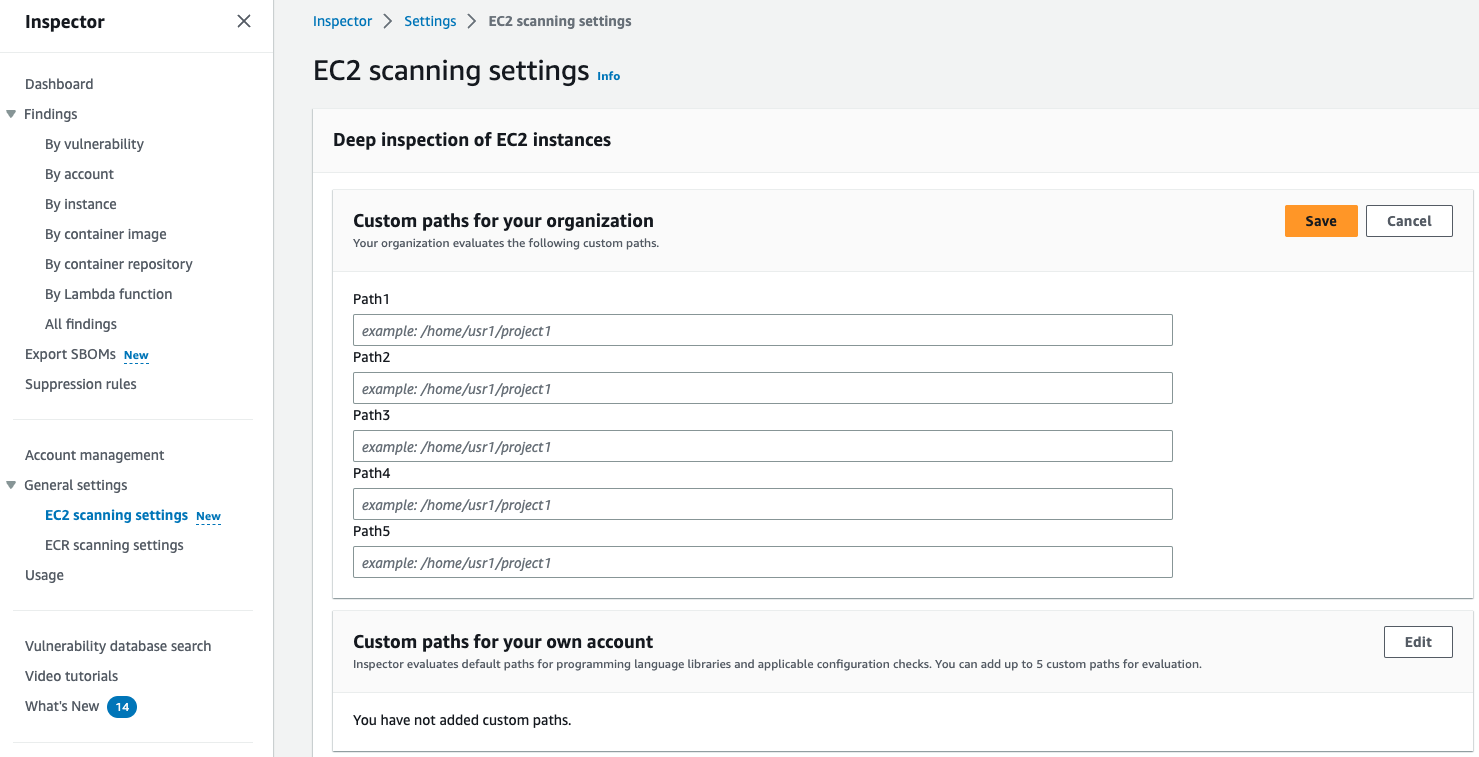View findings By vulnerability
Screen dimensions: 1479x757
pyautogui.click(x=94, y=144)
